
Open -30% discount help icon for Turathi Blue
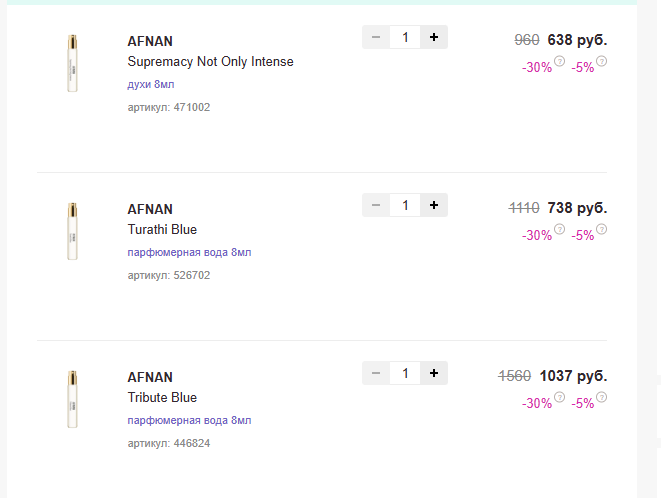559,229
